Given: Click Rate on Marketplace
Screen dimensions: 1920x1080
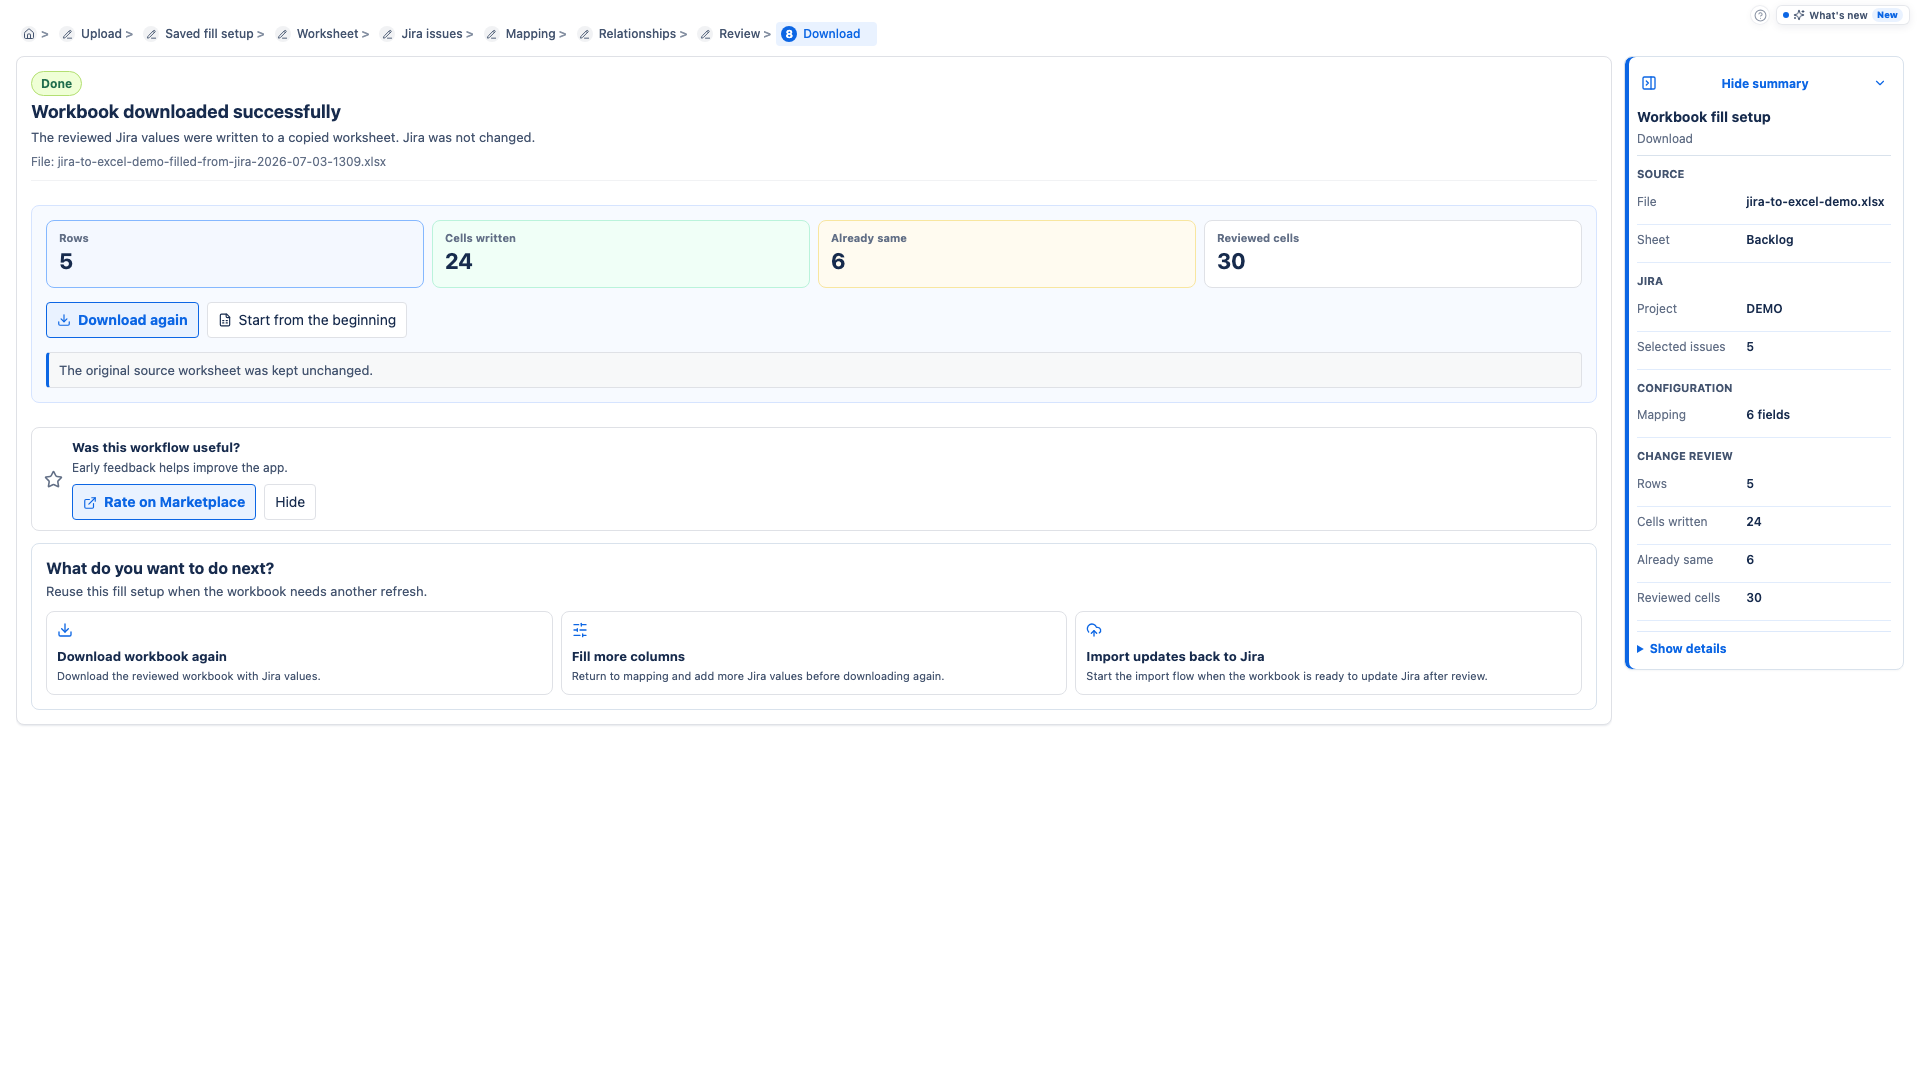Looking at the screenshot, I should 164,502.
